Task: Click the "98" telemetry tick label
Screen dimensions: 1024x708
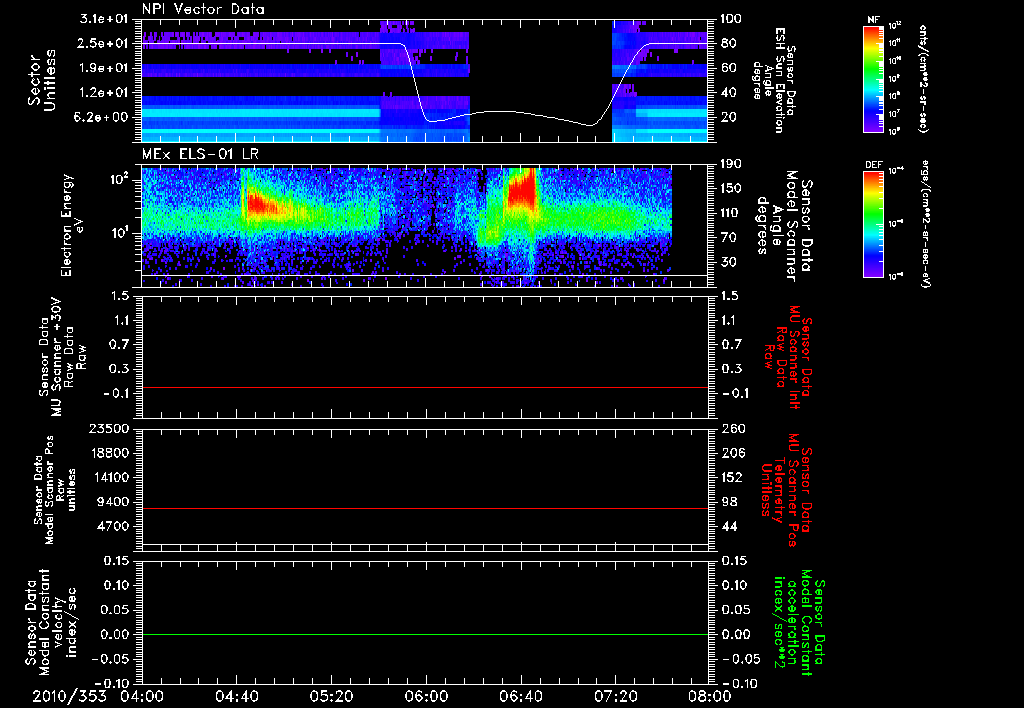Action: click(728, 502)
